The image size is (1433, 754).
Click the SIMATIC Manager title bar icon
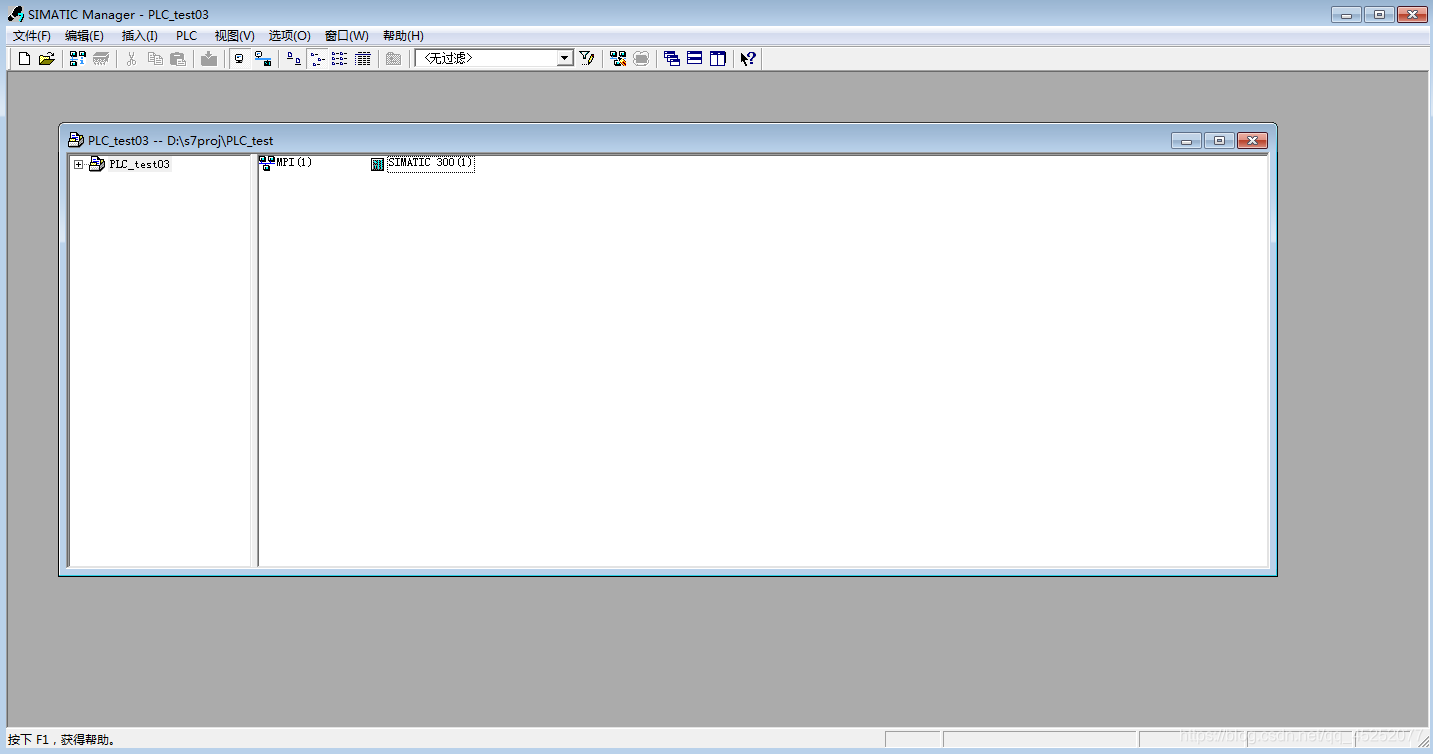pos(16,14)
